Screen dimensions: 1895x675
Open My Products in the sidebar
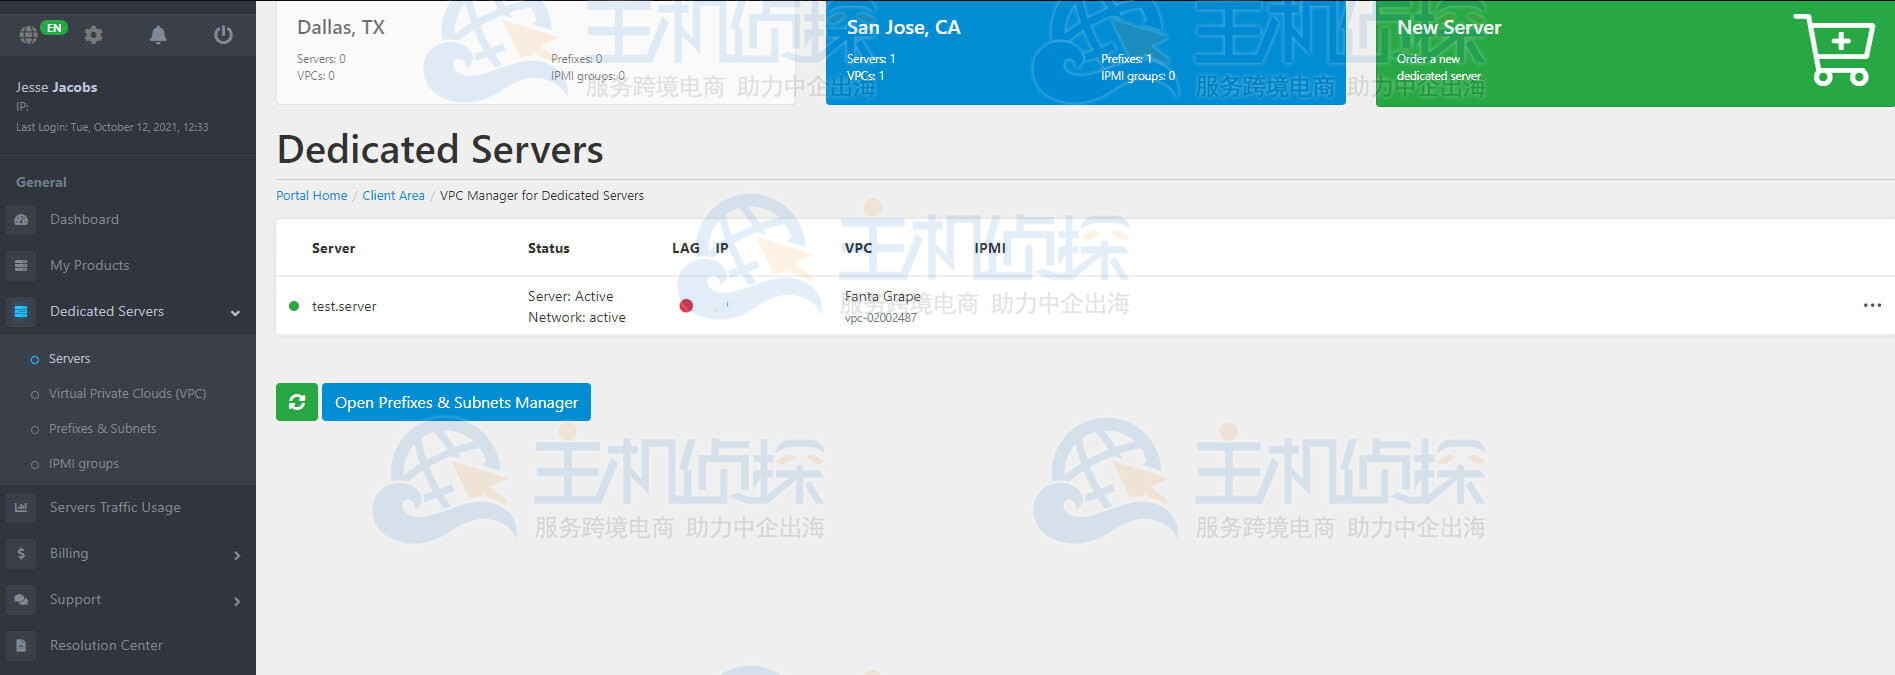click(89, 266)
